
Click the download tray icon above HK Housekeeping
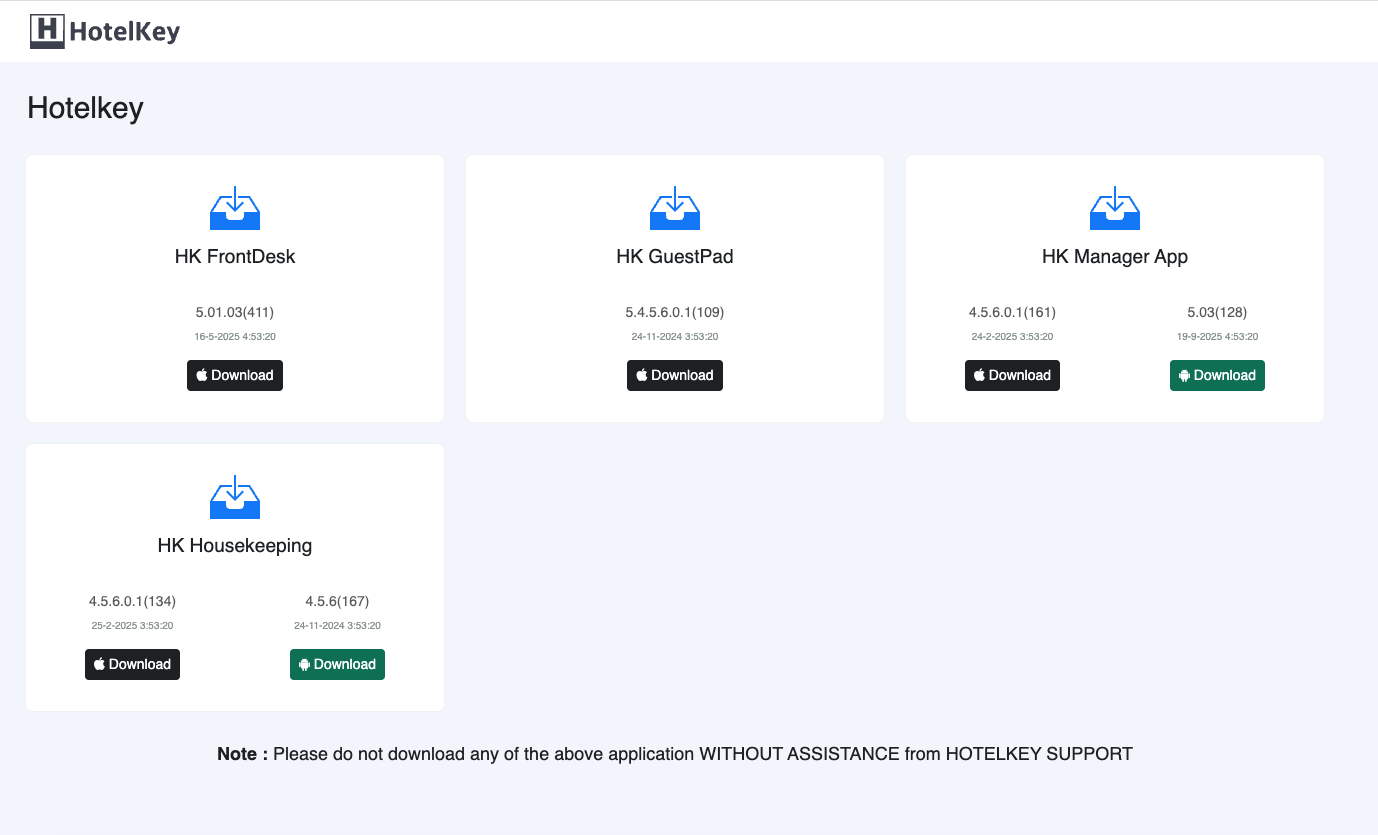235,497
